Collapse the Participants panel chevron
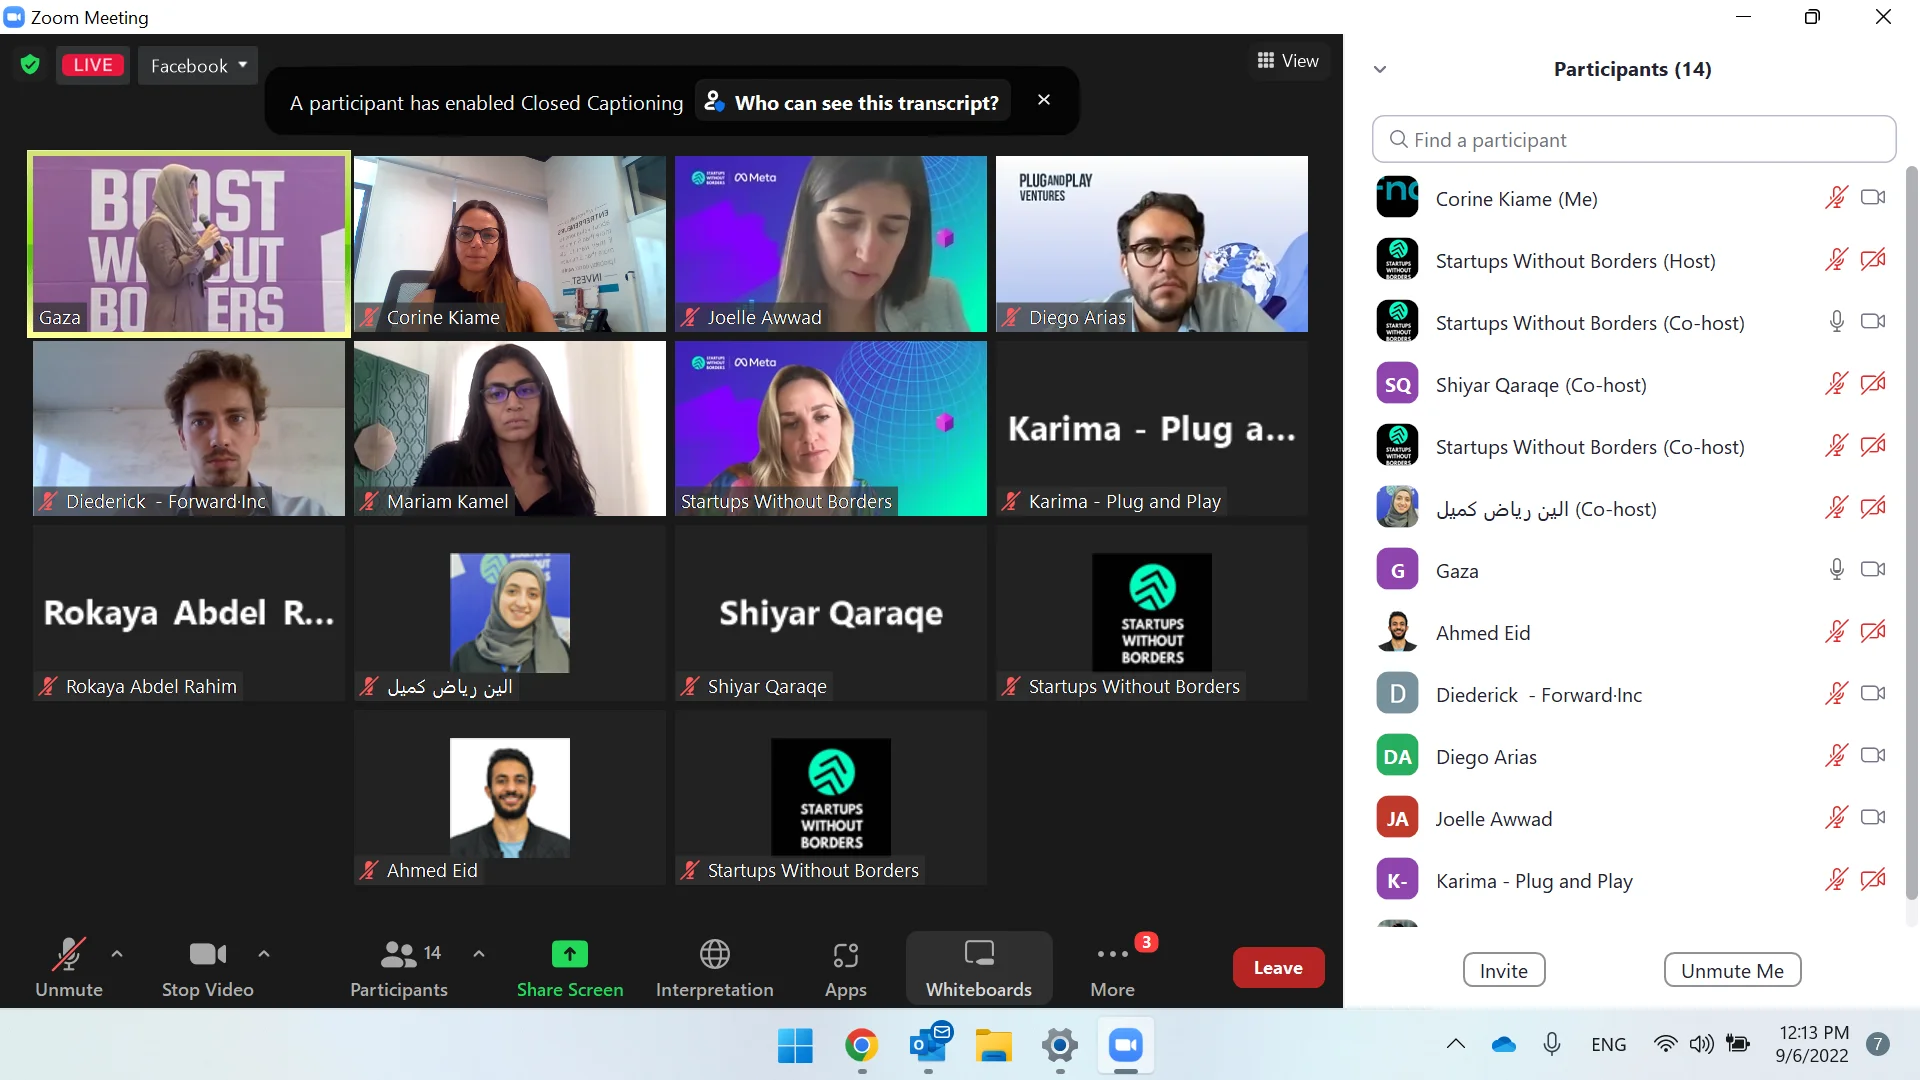The image size is (1920, 1080). 1380,69
